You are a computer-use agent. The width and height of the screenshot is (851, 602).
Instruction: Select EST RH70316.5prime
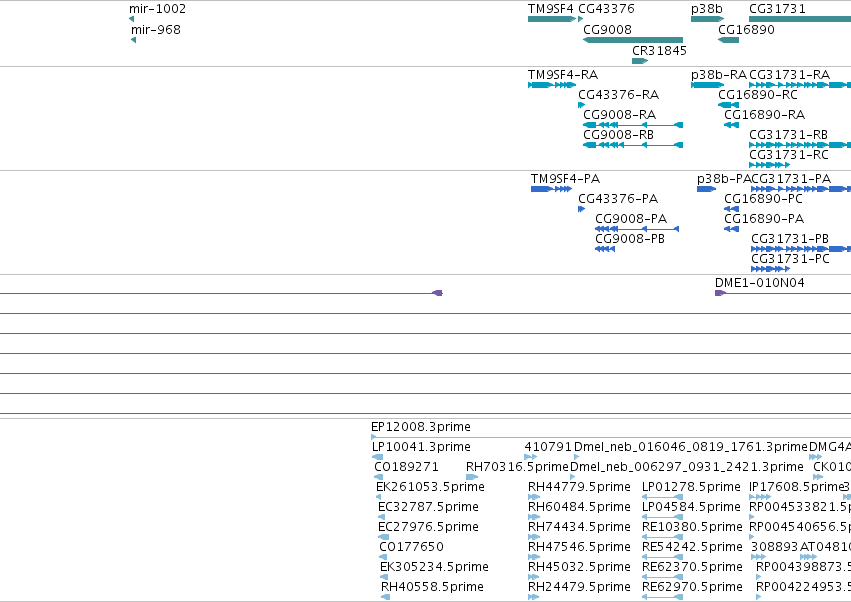point(472,477)
